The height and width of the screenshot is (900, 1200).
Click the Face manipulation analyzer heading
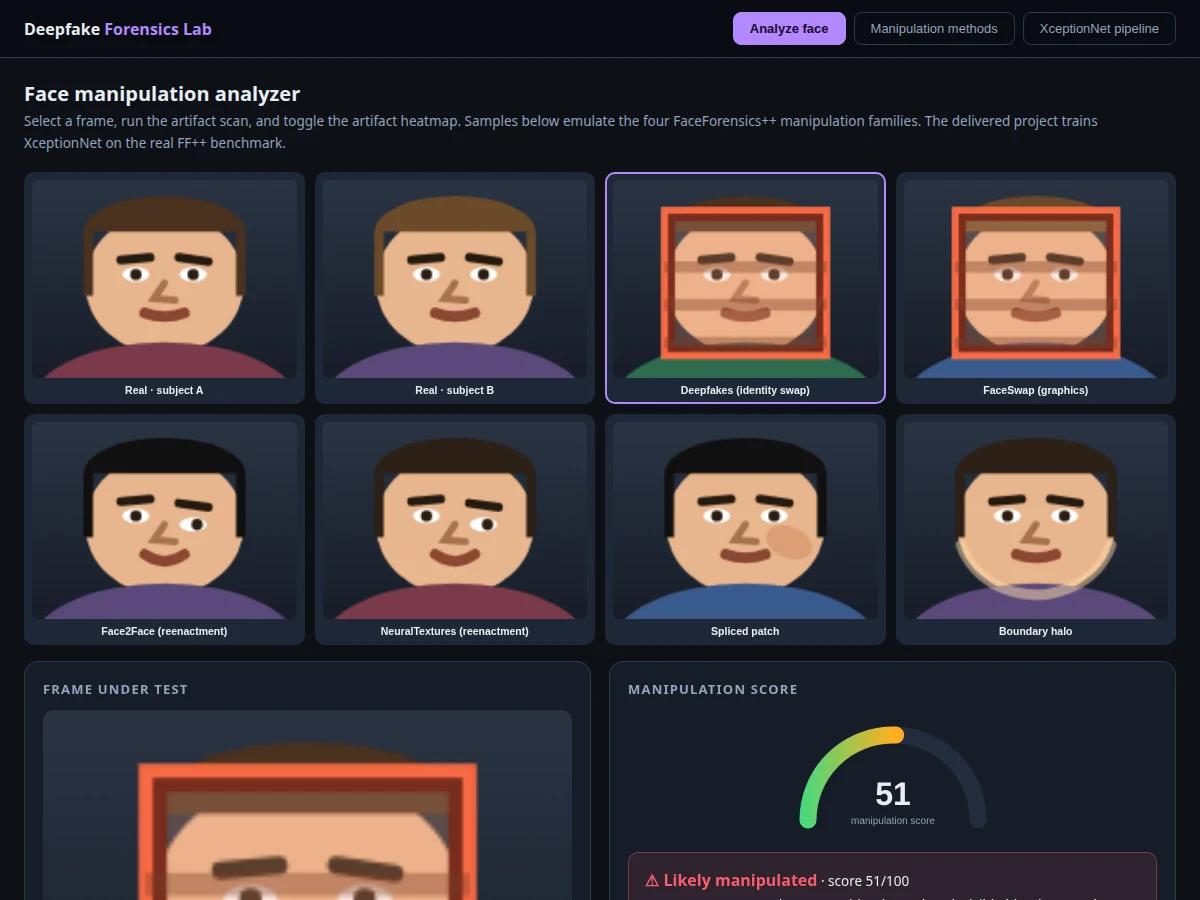(x=162, y=94)
